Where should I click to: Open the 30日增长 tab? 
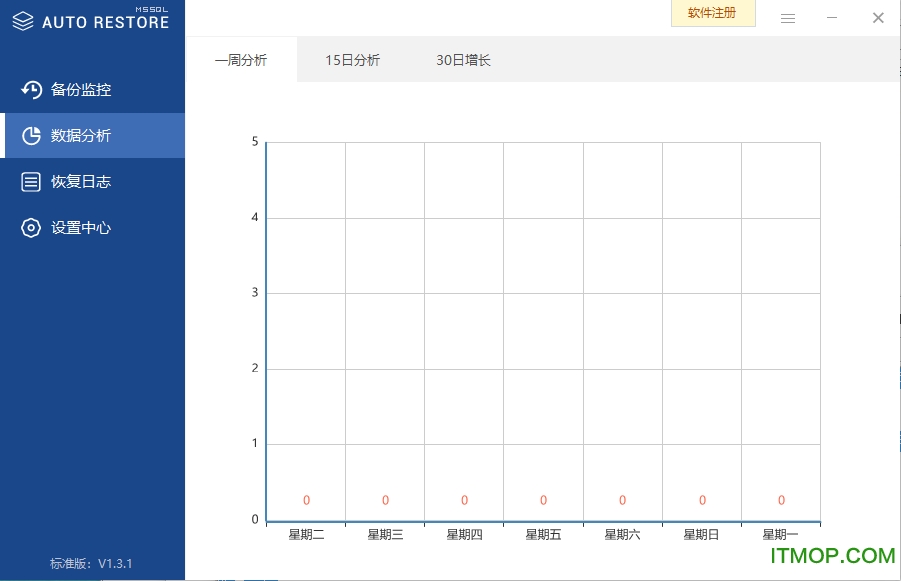[x=463, y=60]
